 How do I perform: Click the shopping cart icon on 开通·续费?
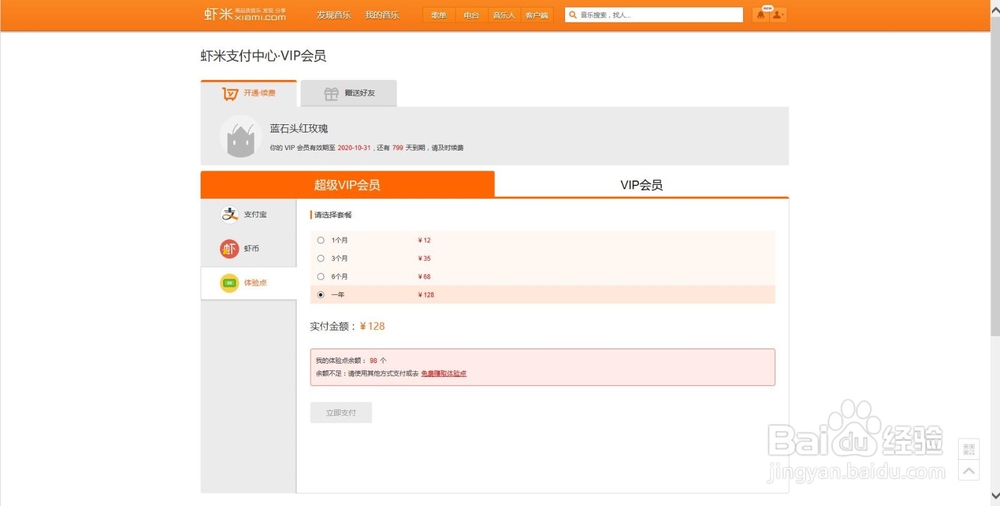tap(230, 94)
